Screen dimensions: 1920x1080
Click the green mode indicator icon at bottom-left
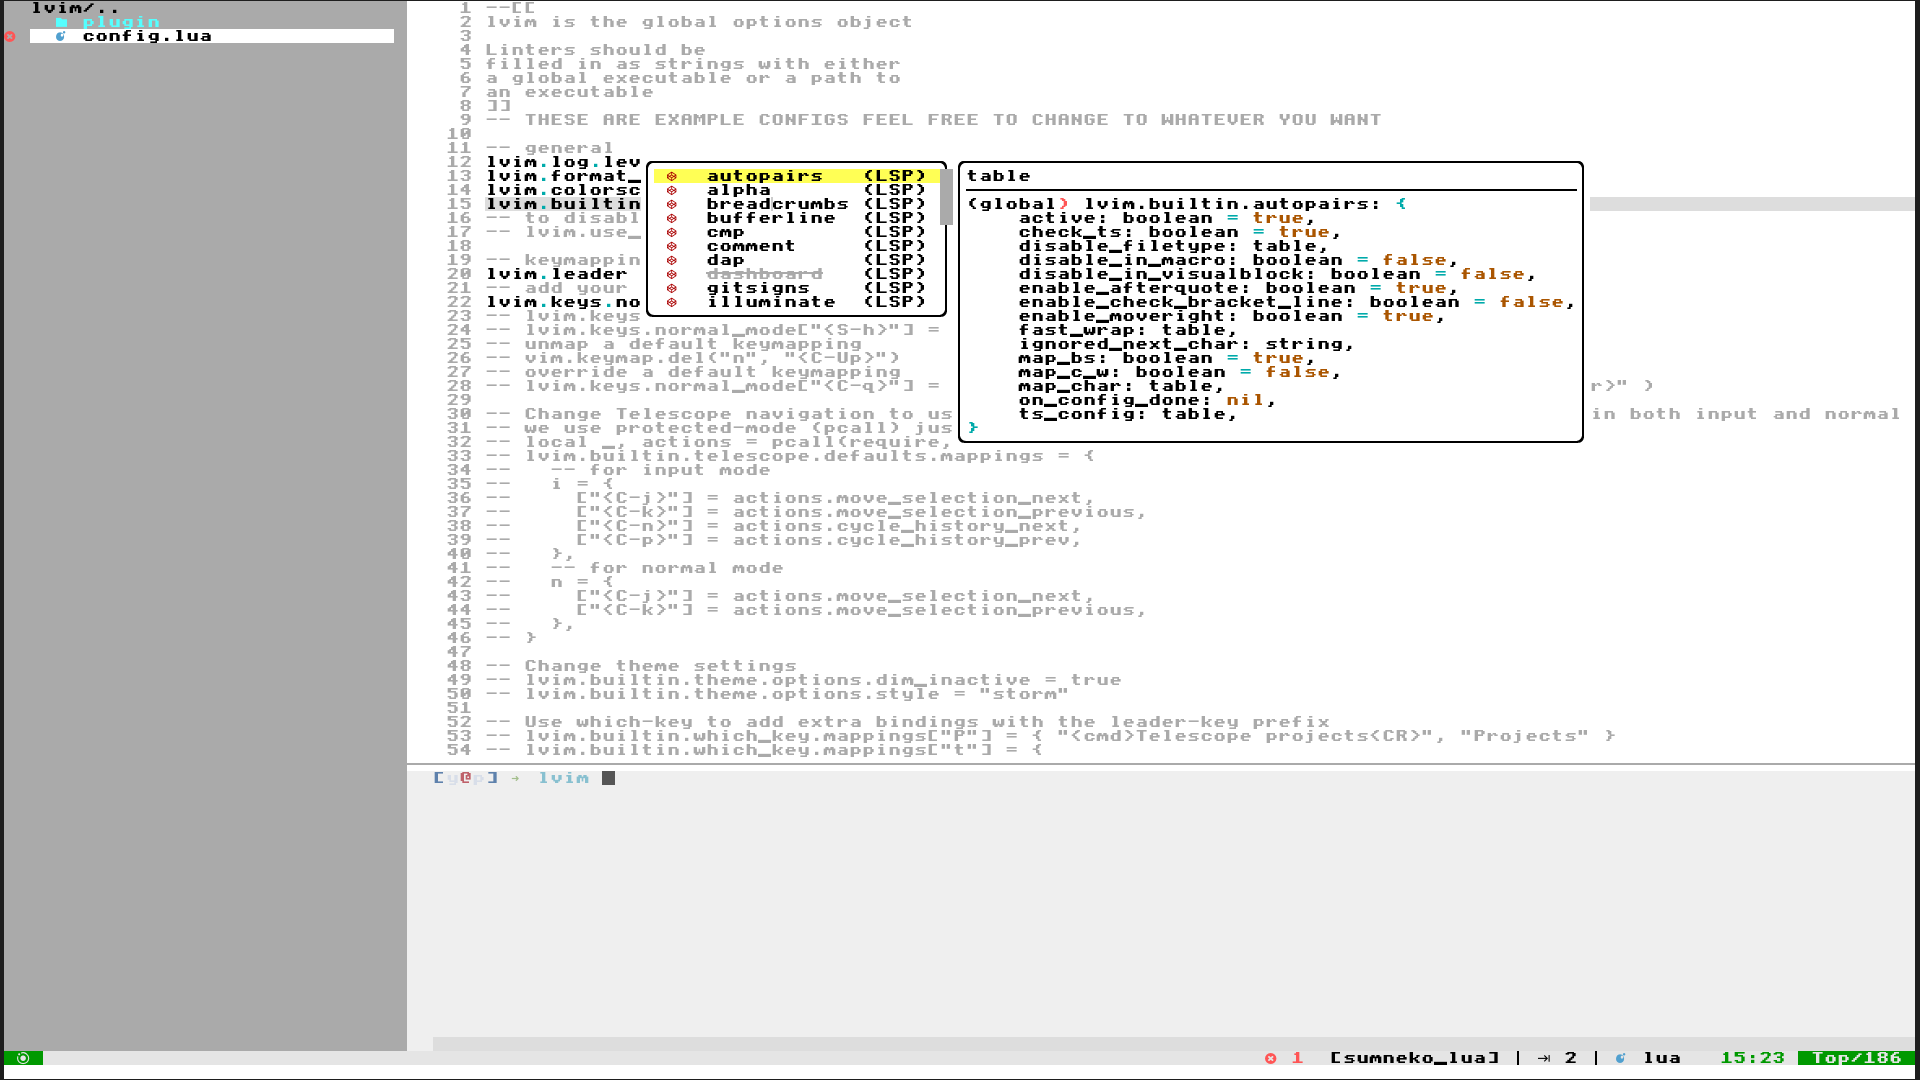23,1058
